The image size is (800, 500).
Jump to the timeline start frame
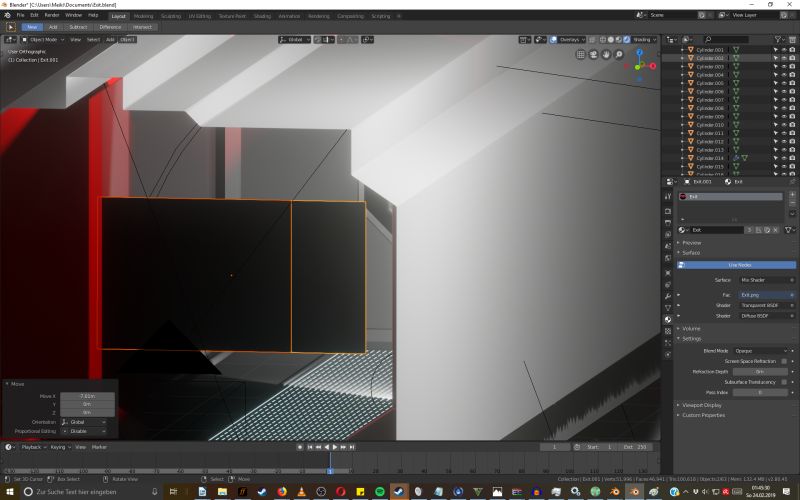(x=310, y=447)
